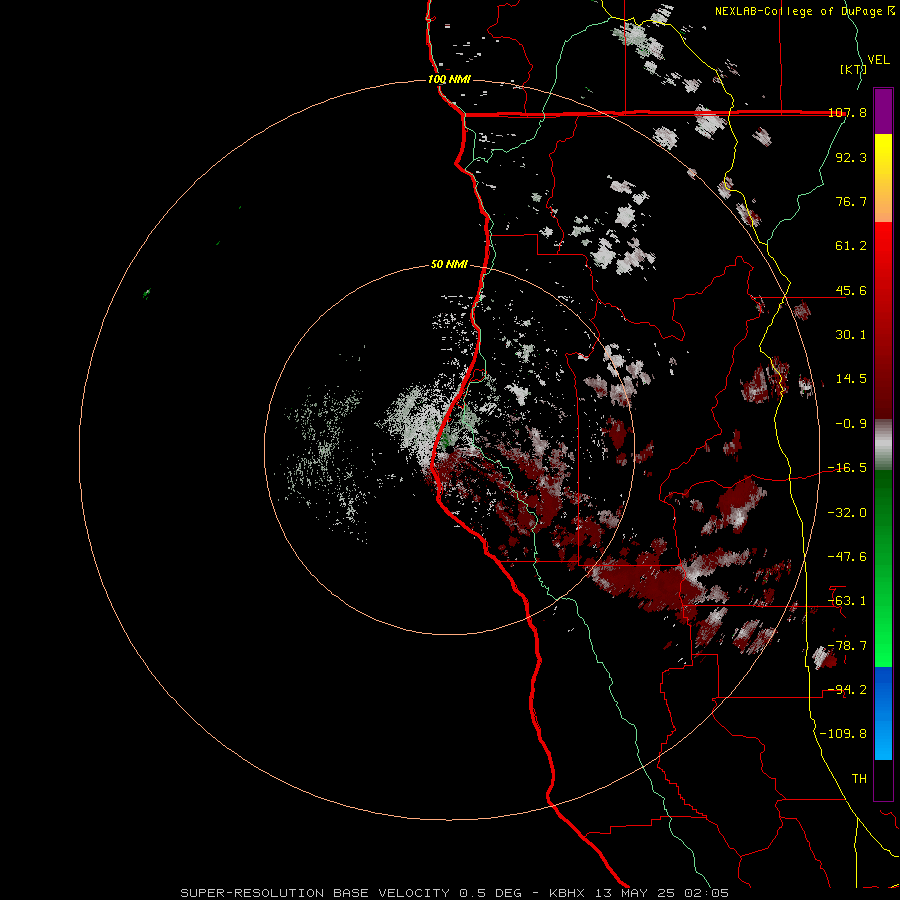The image size is (900, 900).
Task: Pick the yellow-orange color bar segment
Action: (x=883, y=178)
